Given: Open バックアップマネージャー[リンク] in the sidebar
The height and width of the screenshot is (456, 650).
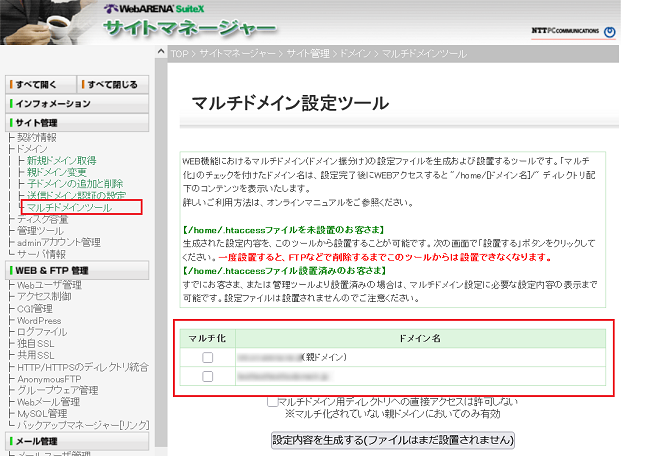Looking at the screenshot, I should pos(83,425).
